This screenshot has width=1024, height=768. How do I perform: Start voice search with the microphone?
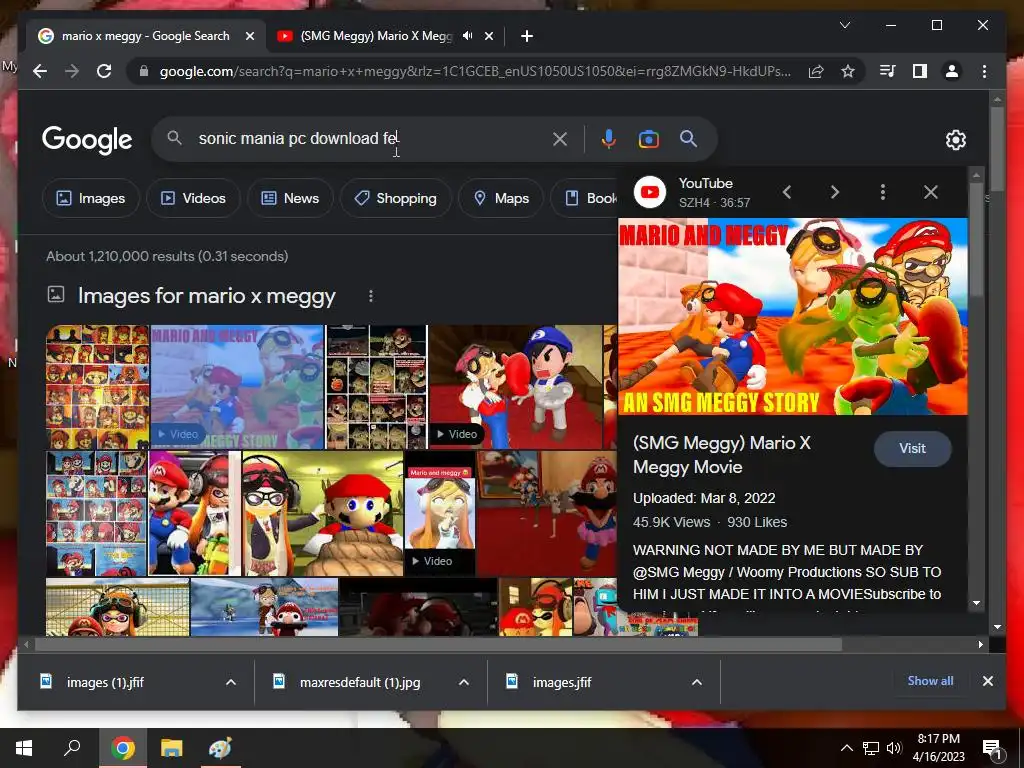(x=609, y=139)
